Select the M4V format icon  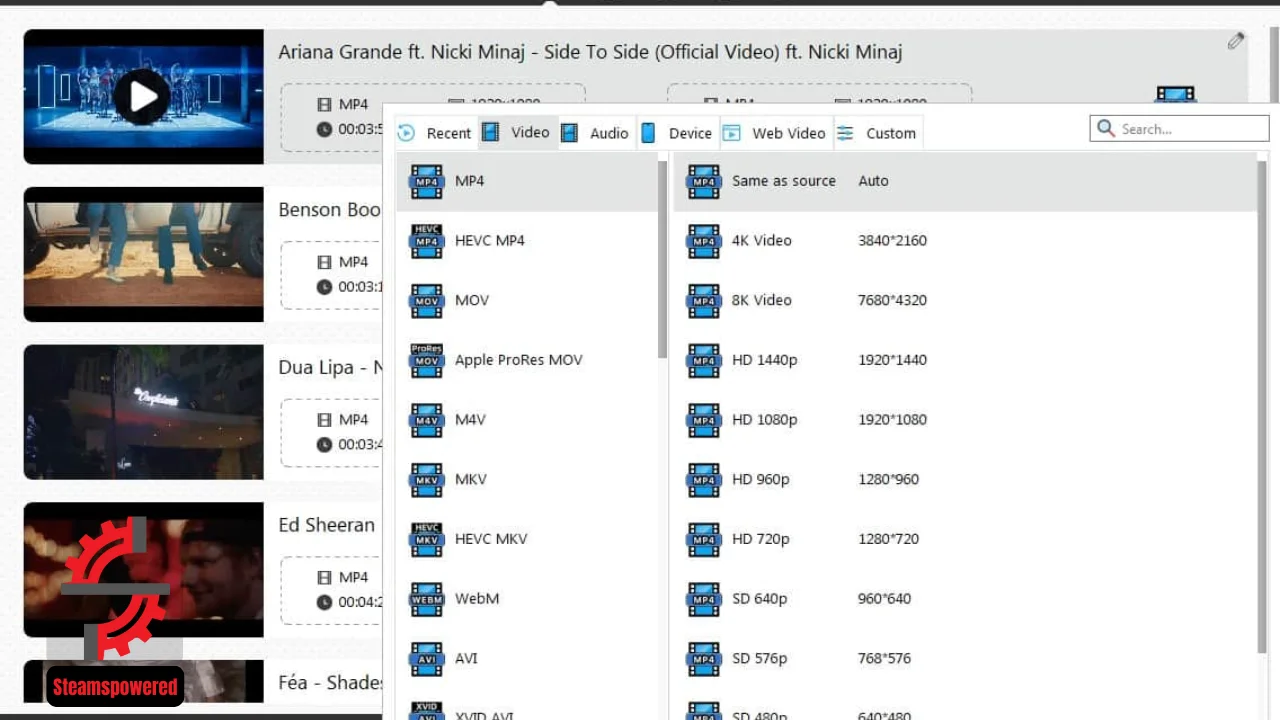(427, 420)
